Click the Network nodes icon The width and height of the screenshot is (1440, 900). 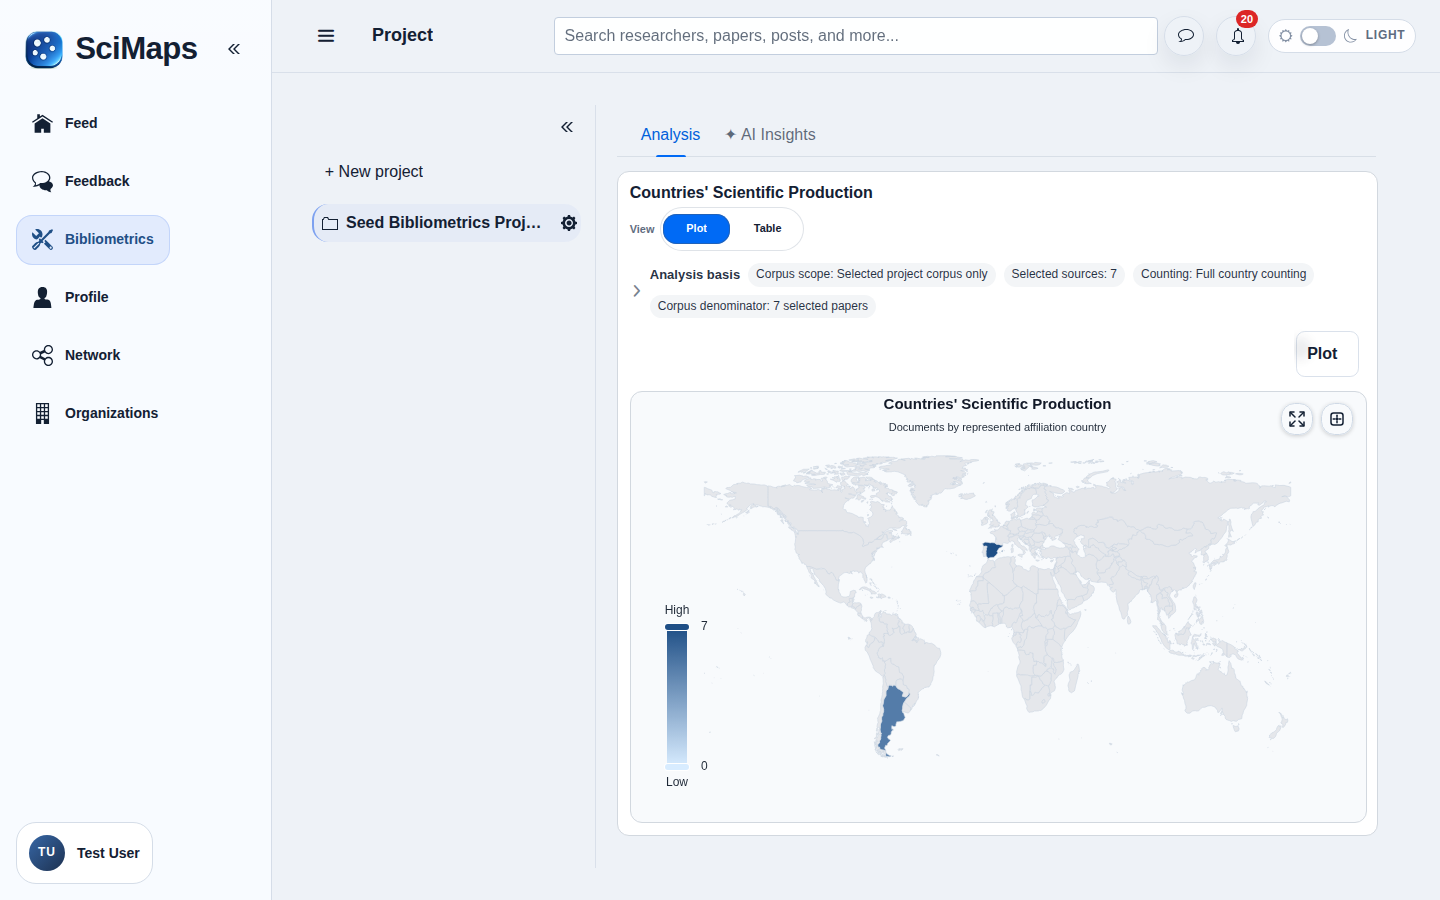(42, 355)
